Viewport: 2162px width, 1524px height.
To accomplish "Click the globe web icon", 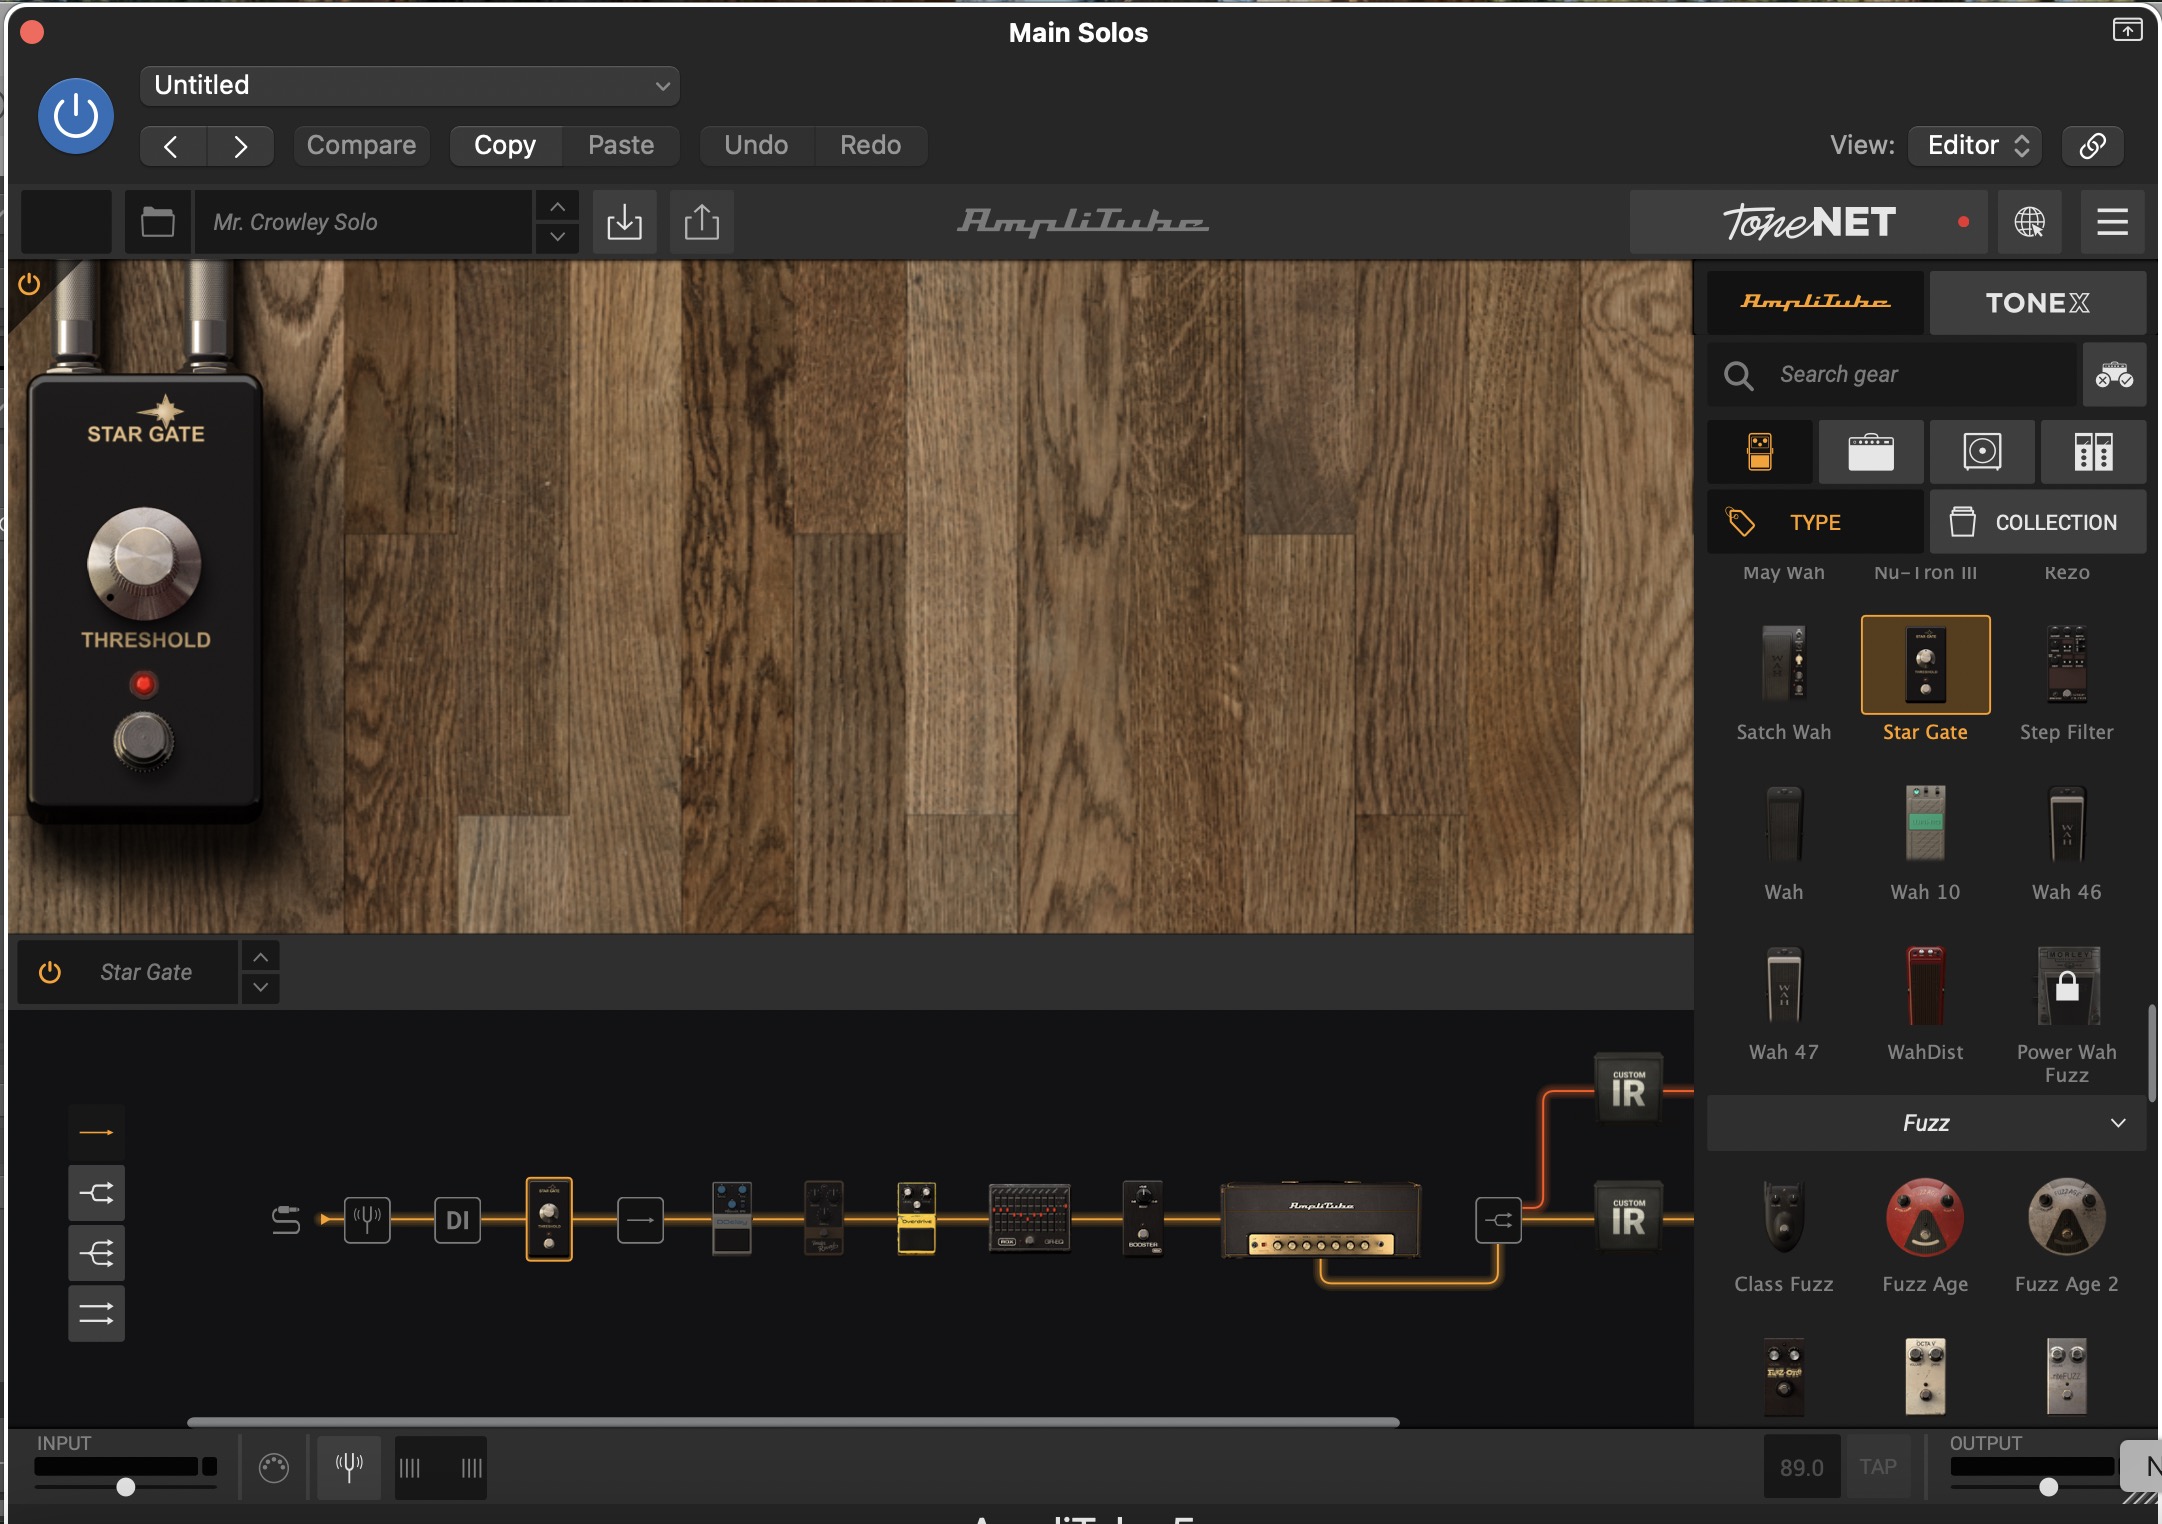I will 2029,222.
